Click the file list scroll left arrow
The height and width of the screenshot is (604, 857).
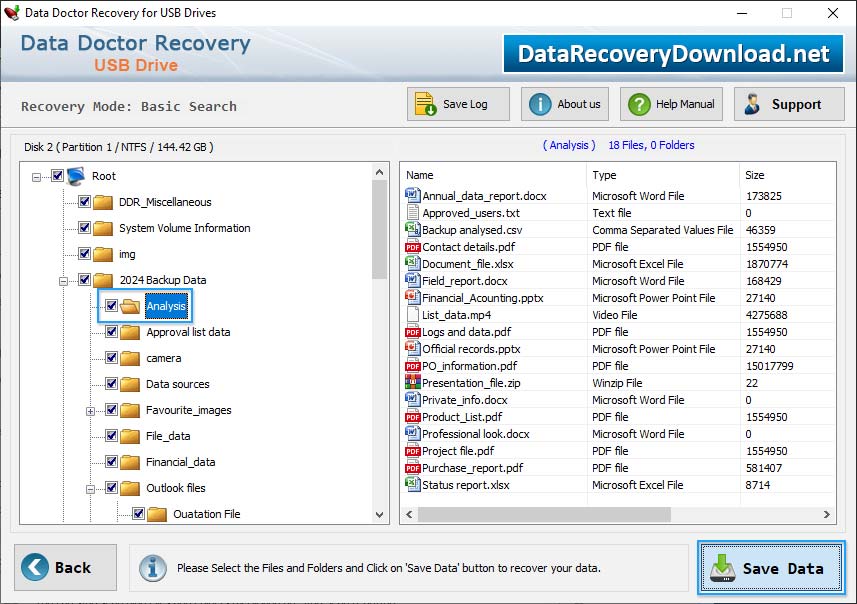[409, 514]
